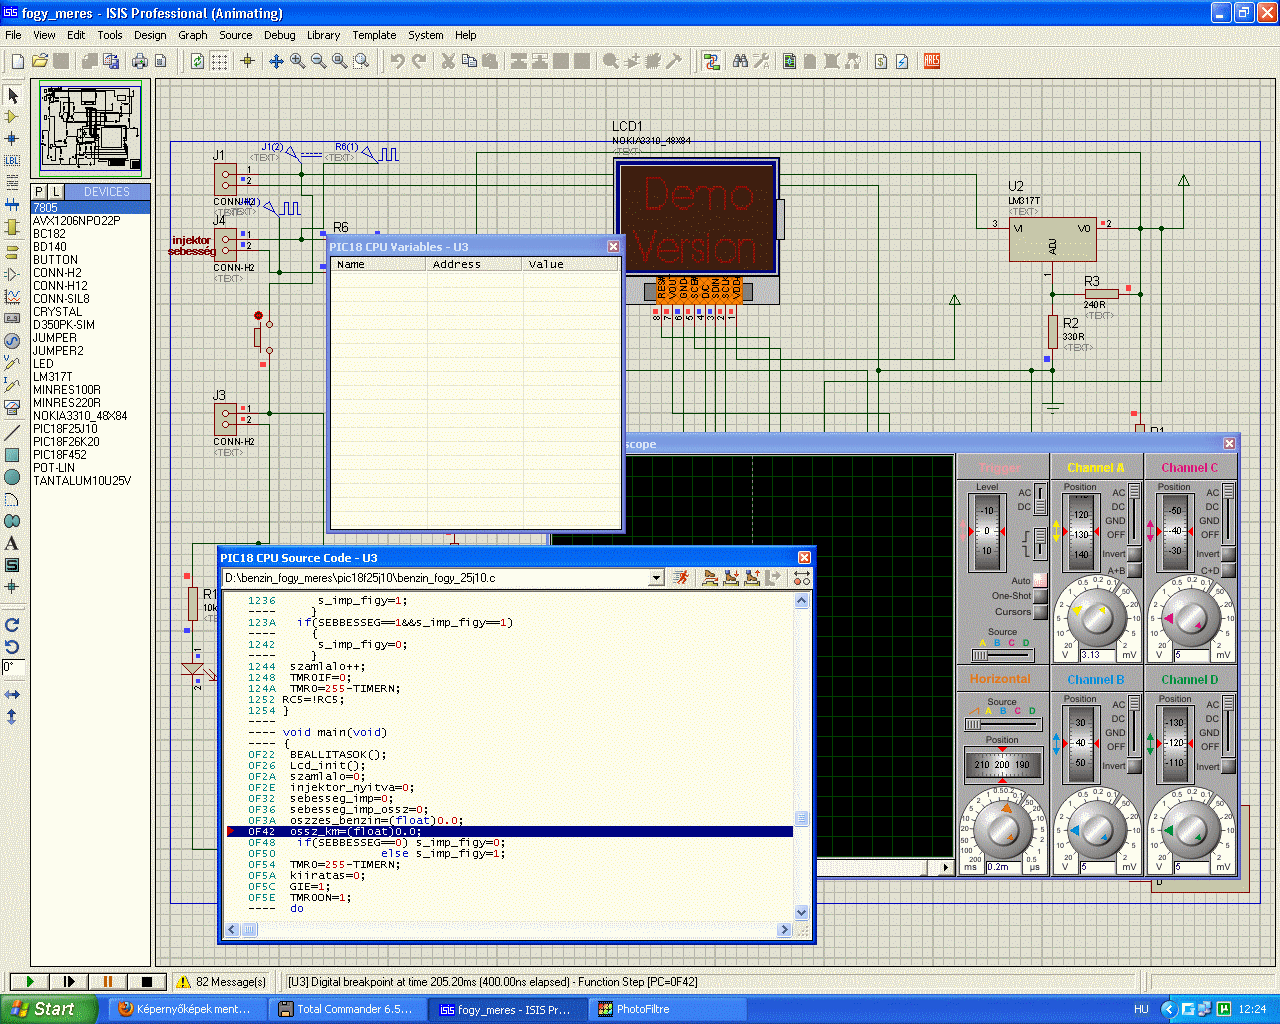The height and width of the screenshot is (1024, 1280).
Task: Click the binoculars search icon
Action: coord(740,61)
